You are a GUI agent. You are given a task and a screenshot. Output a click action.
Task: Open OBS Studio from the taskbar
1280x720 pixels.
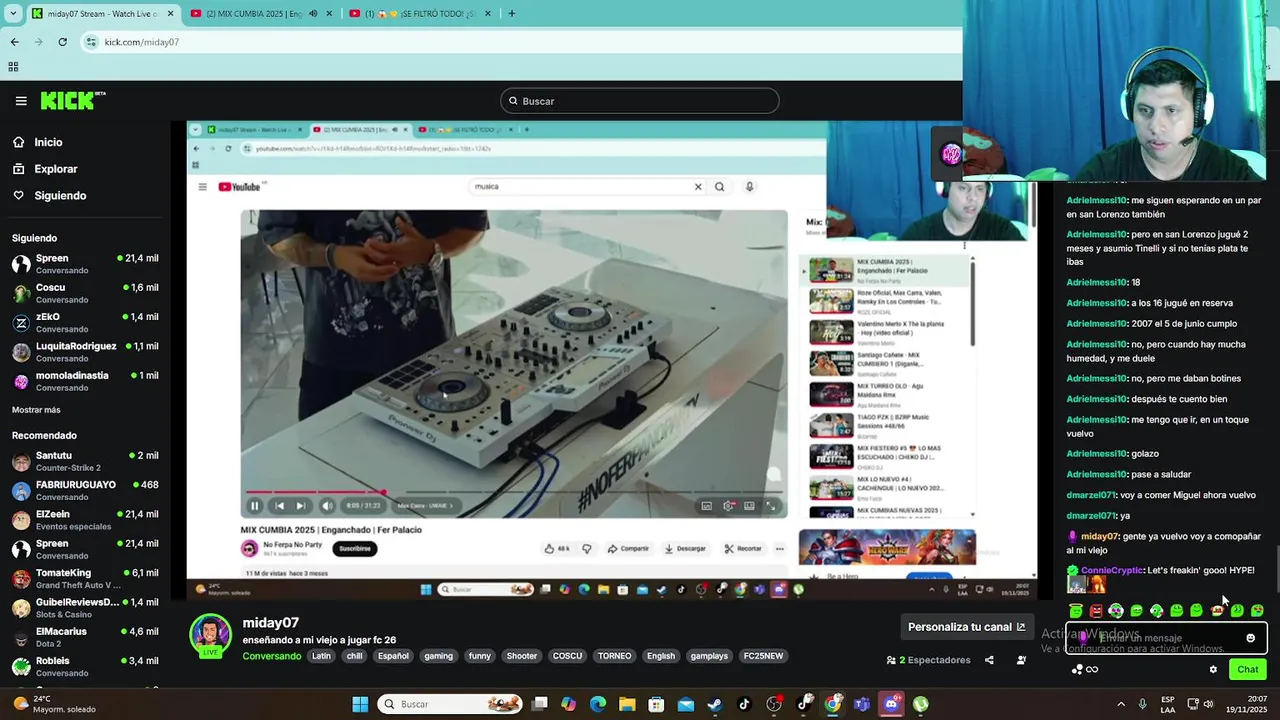tap(773, 704)
